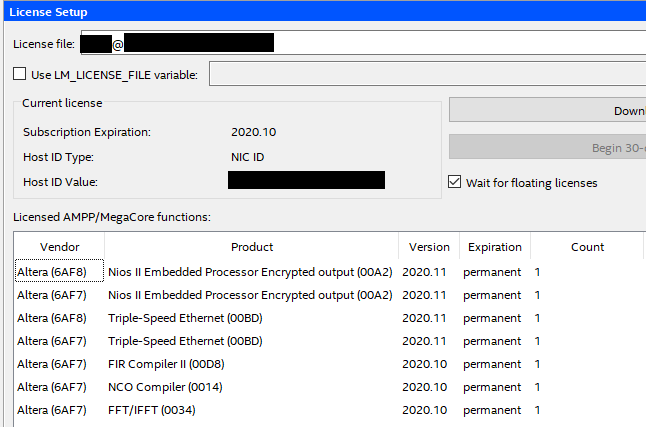Click the LM_LICENSE_FILE variable text box

pyautogui.click(x=427, y=74)
